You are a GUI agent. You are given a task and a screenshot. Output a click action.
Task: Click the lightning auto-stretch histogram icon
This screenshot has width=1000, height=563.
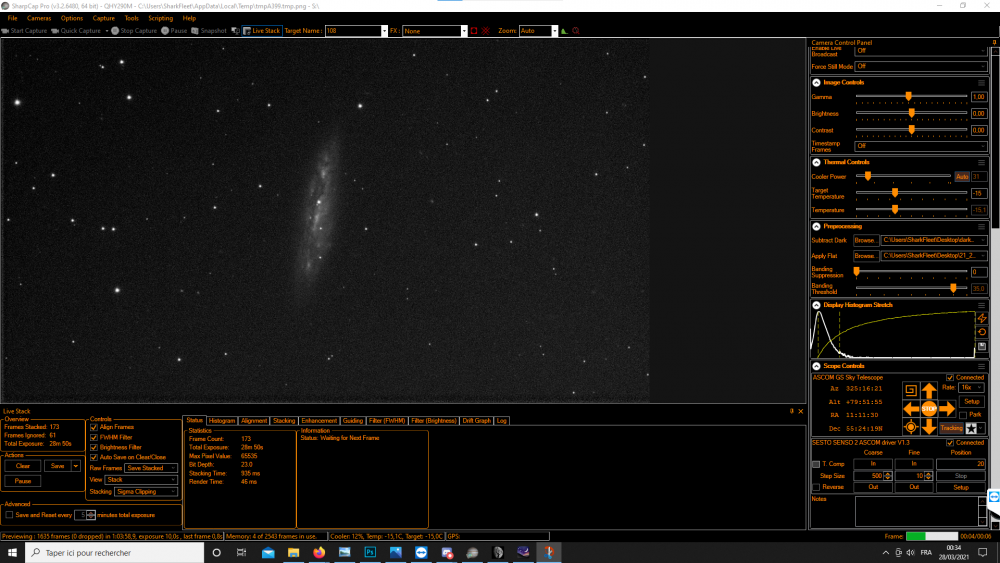[x=982, y=318]
